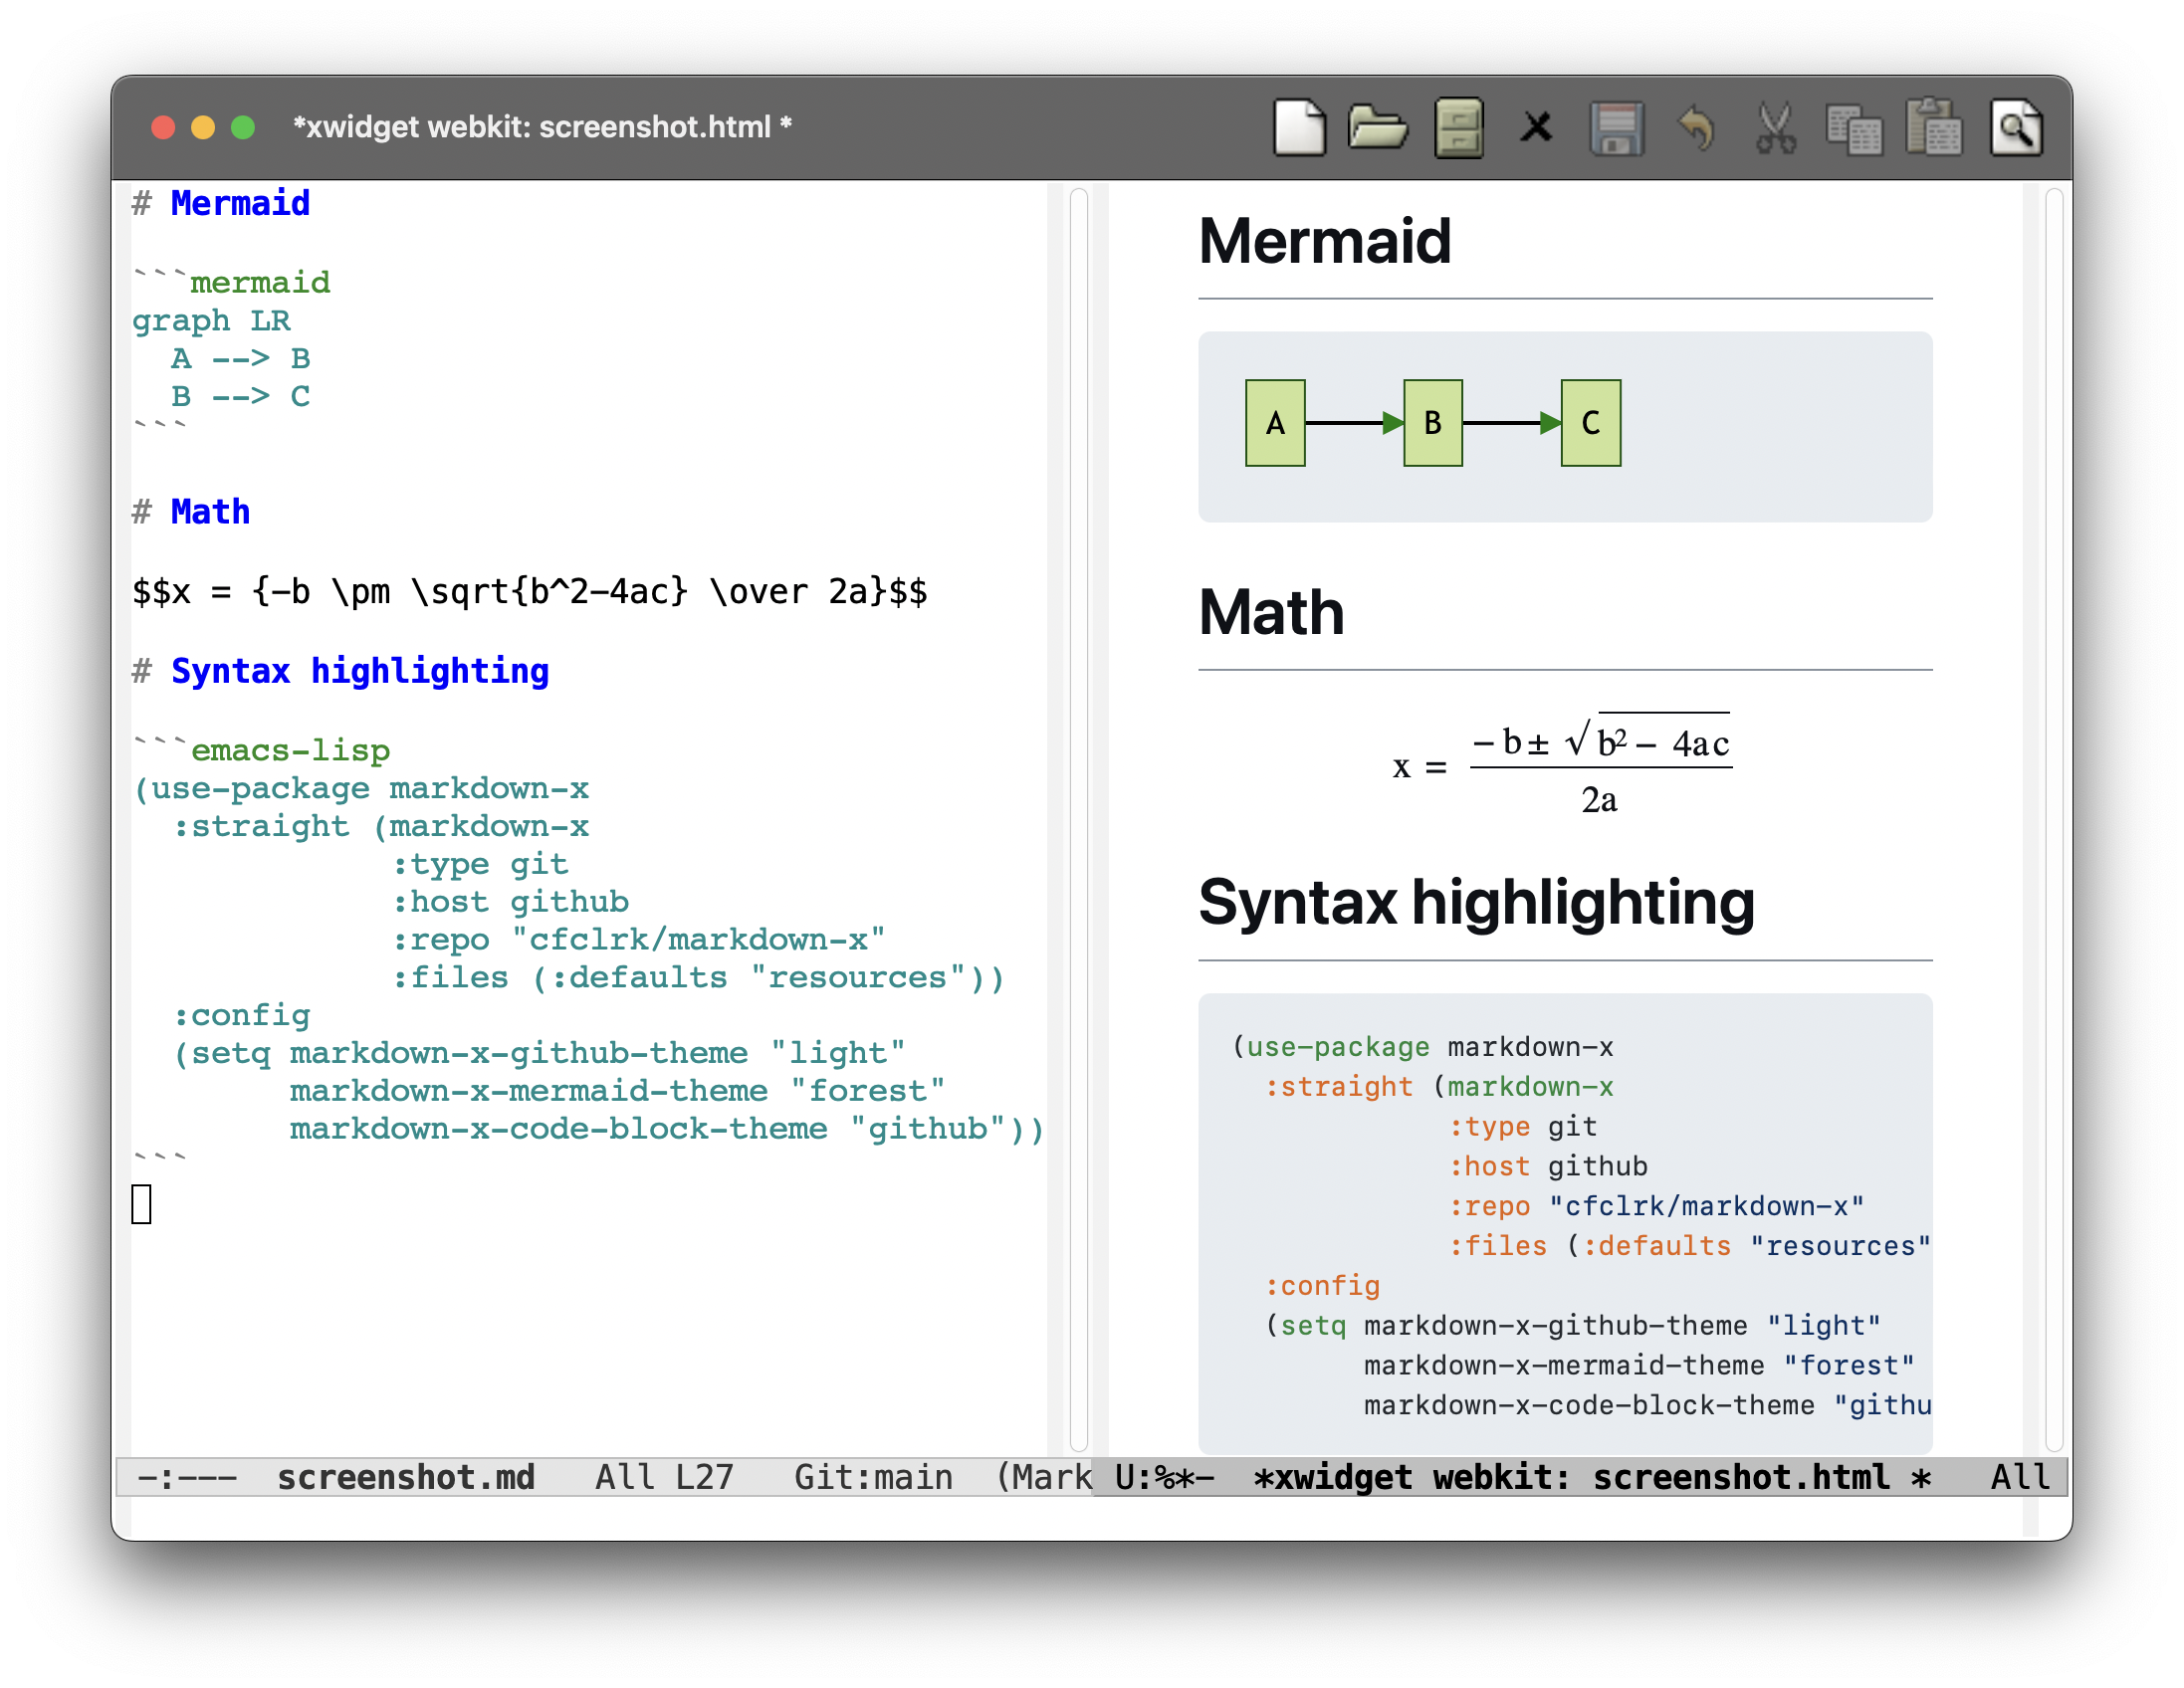Kill the buffer with the X icon
Screen dimensions: 2184x1688
(1536, 127)
